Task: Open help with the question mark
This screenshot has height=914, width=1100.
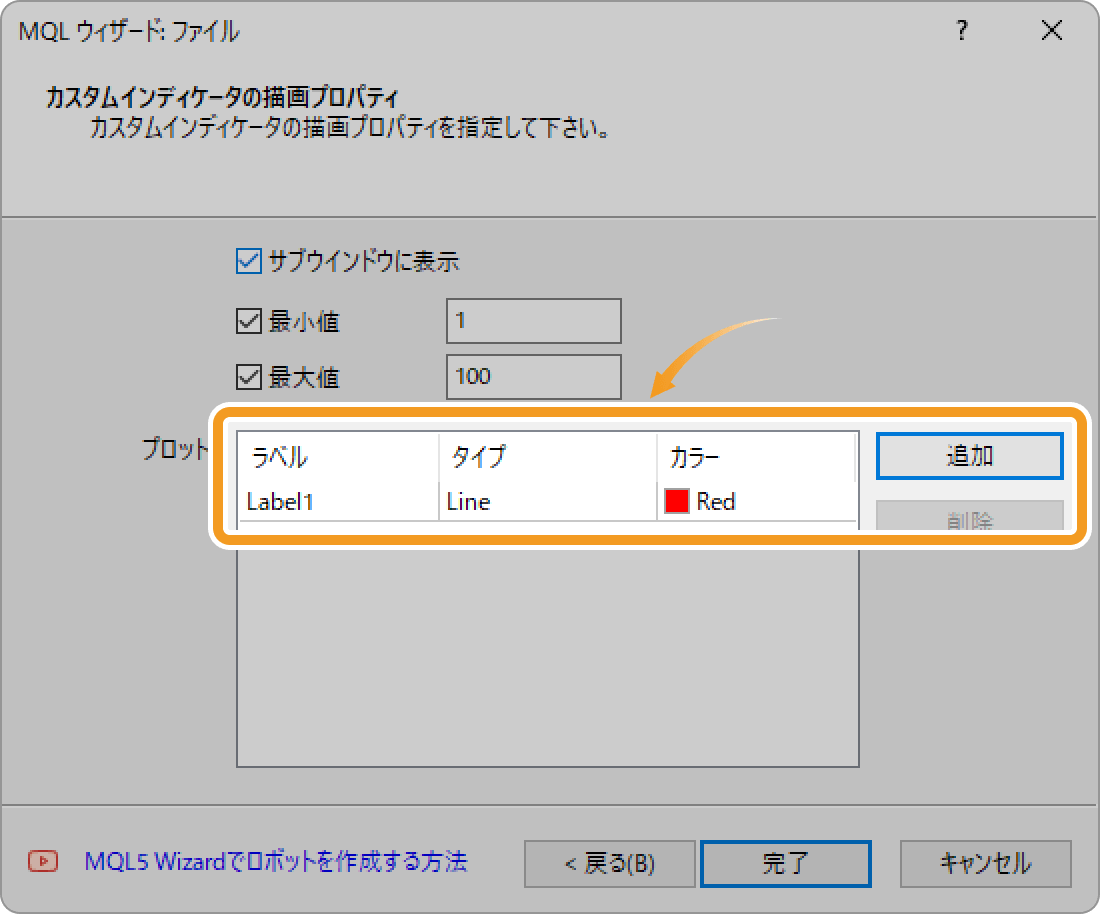Action: pos(962,30)
